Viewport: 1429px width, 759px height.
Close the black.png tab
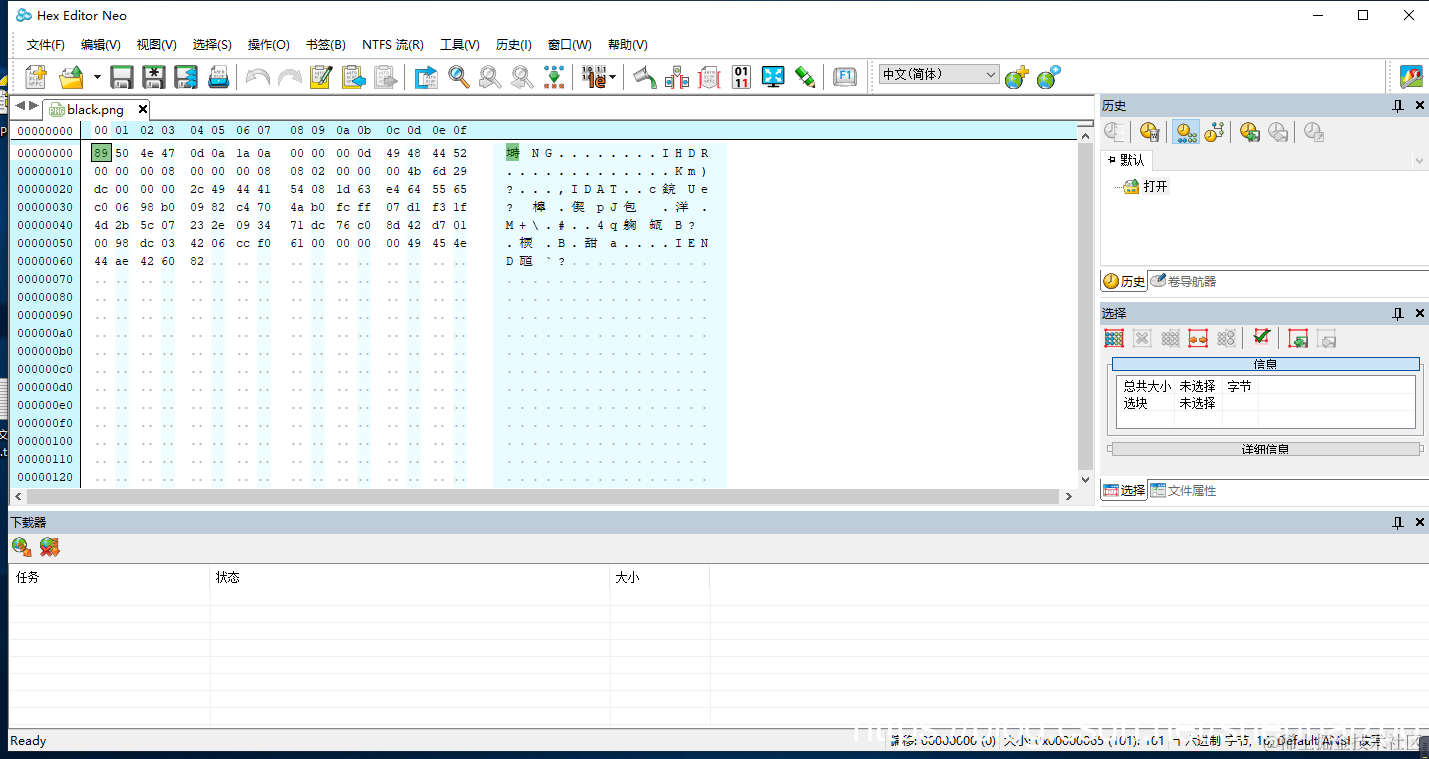[143, 109]
